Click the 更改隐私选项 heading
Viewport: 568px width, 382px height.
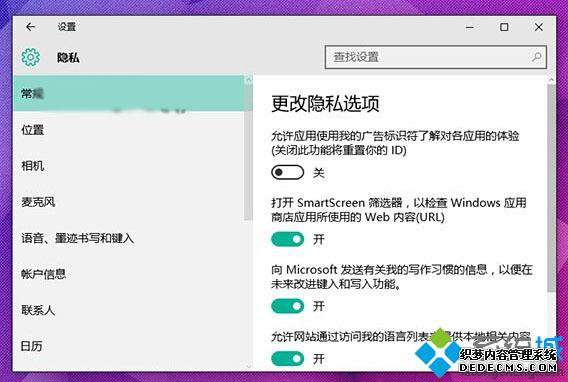click(325, 104)
